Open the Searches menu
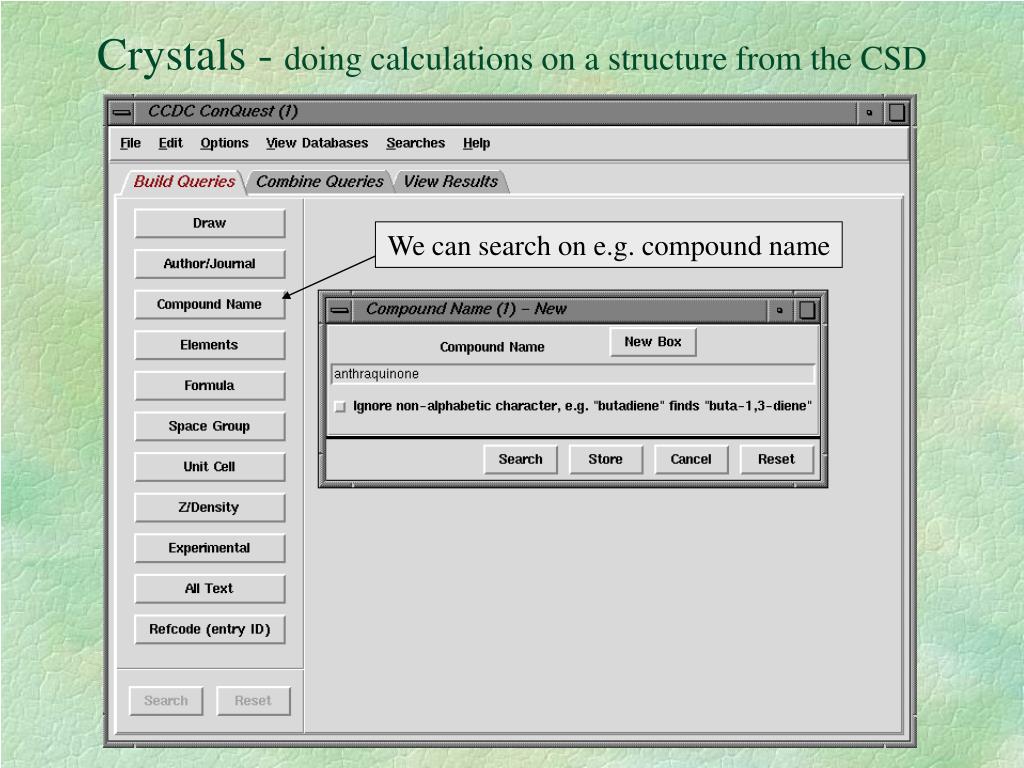The height and width of the screenshot is (768, 1024). (415, 143)
